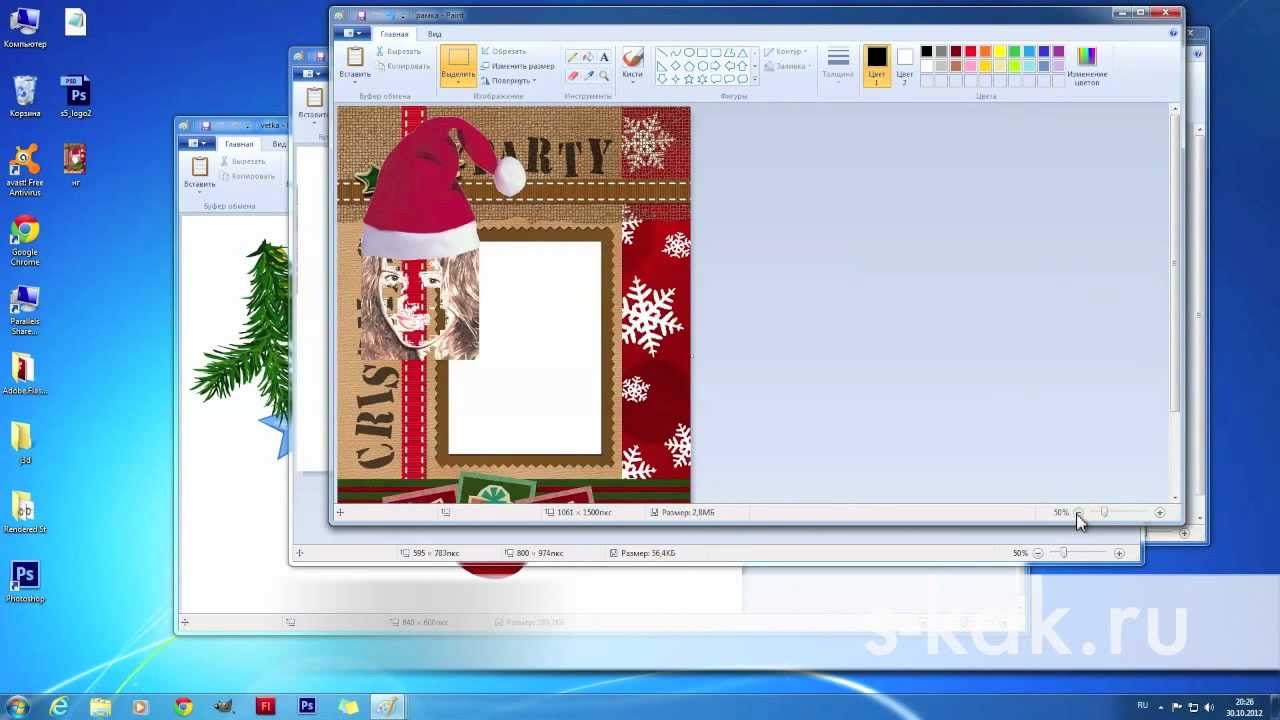Screen dimensions: 1280x720
Task: Expand the shapes gallery more arrow
Action: pyautogui.click(x=755, y=79)
